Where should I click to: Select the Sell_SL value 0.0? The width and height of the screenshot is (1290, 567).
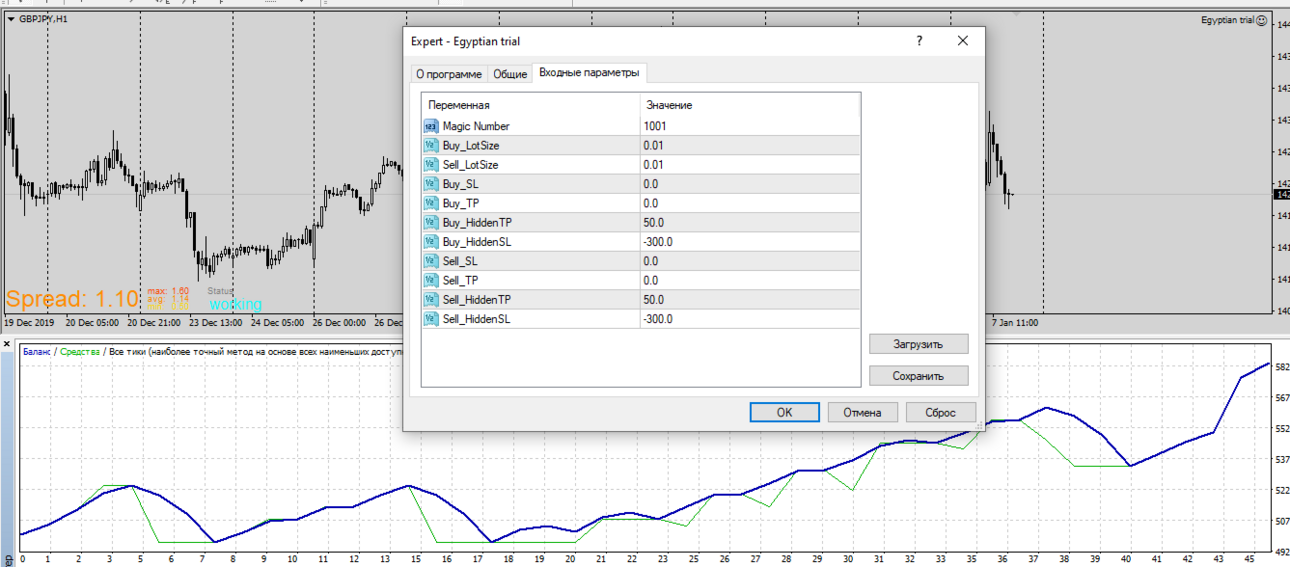tap(651, 261)
